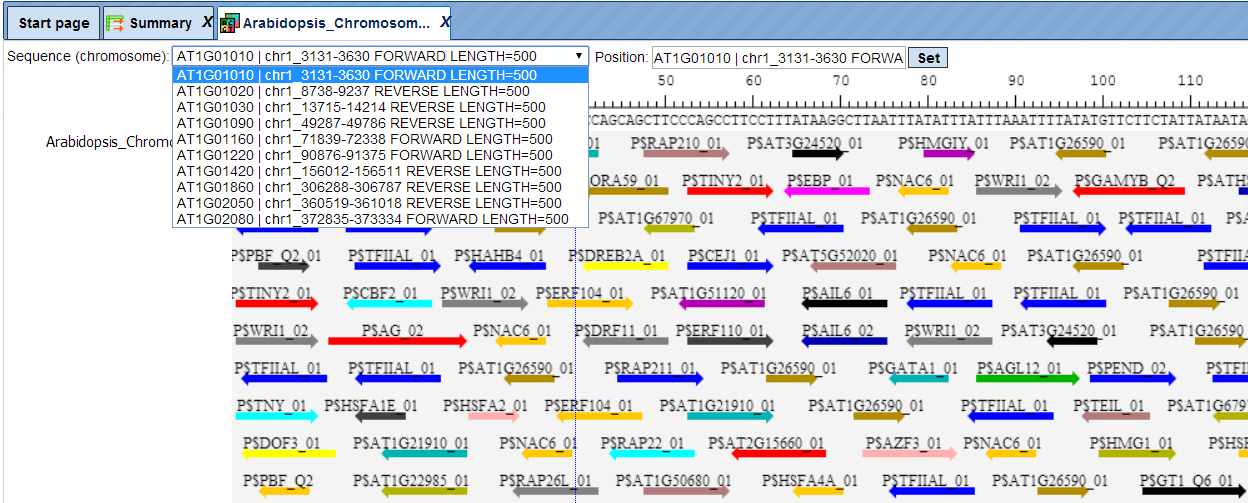Open the Summary tab
The height and width of the screenshot is (503, 1248).
[160, 23]
